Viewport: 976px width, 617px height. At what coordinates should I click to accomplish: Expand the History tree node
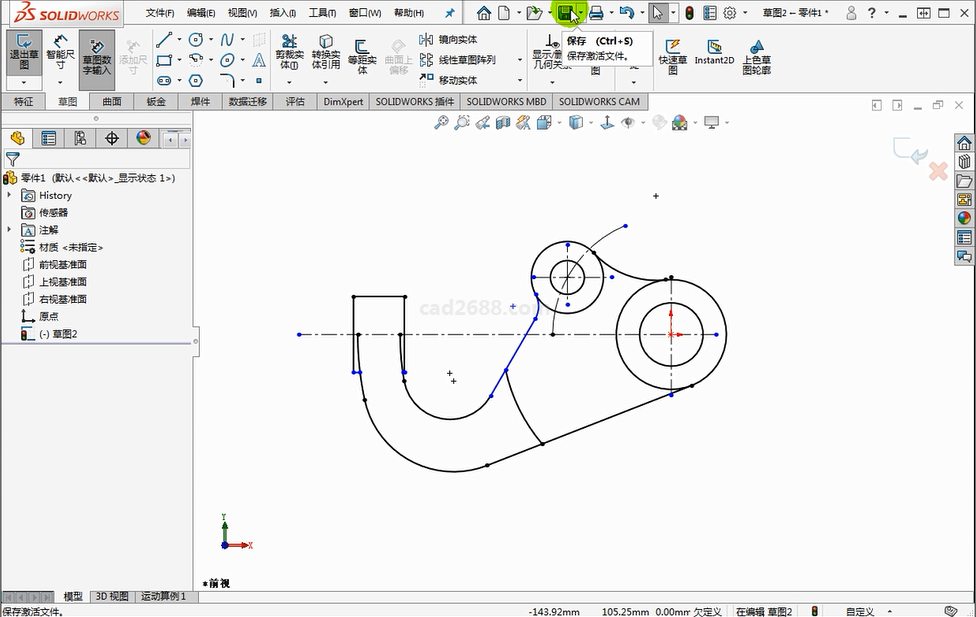coord(9,195)
